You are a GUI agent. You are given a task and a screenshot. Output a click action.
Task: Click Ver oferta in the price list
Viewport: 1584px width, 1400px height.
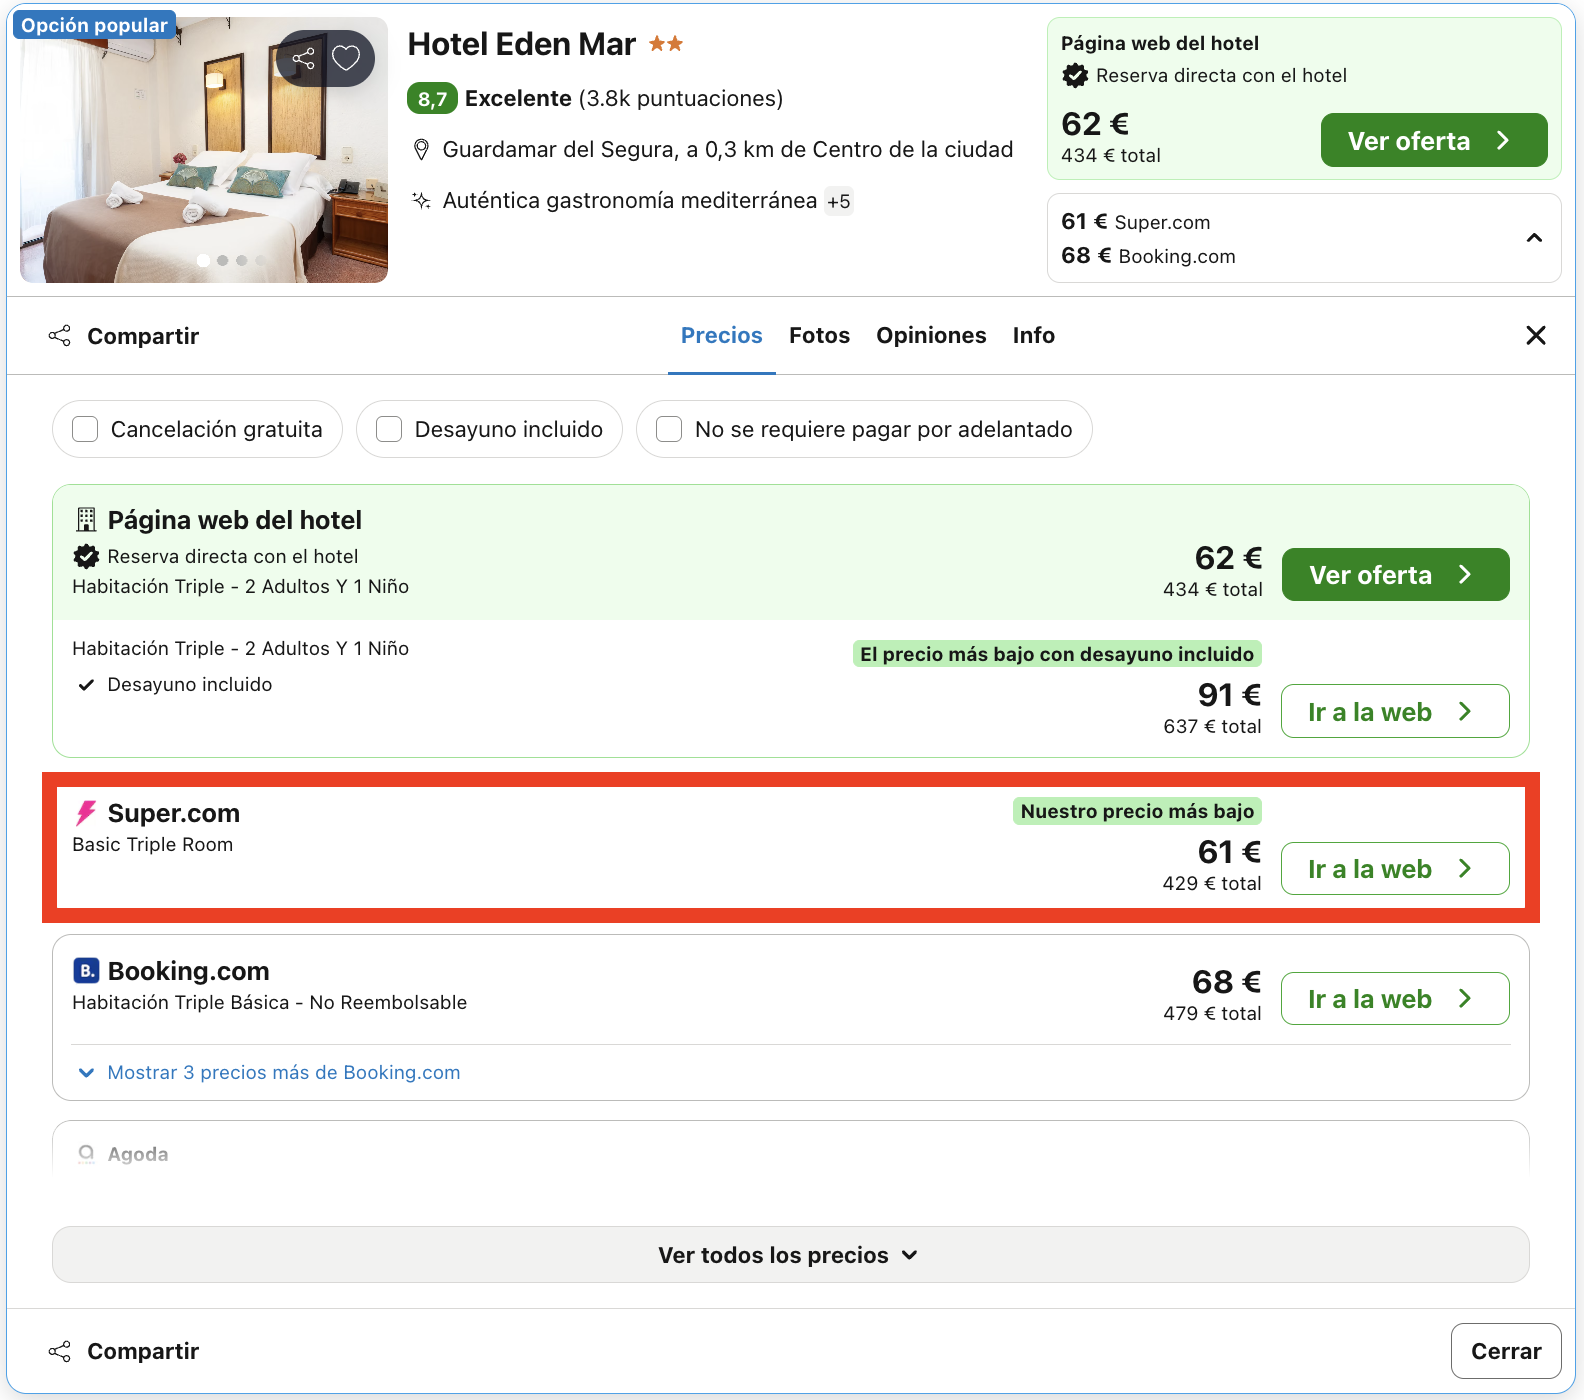pyautogui.click(x=1395, y=575)
